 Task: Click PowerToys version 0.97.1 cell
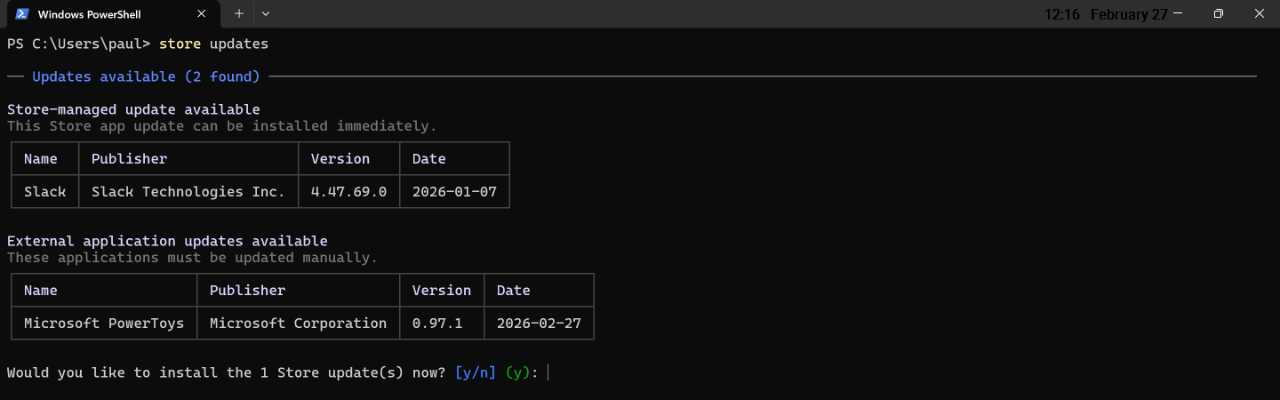tap(441, 323)
